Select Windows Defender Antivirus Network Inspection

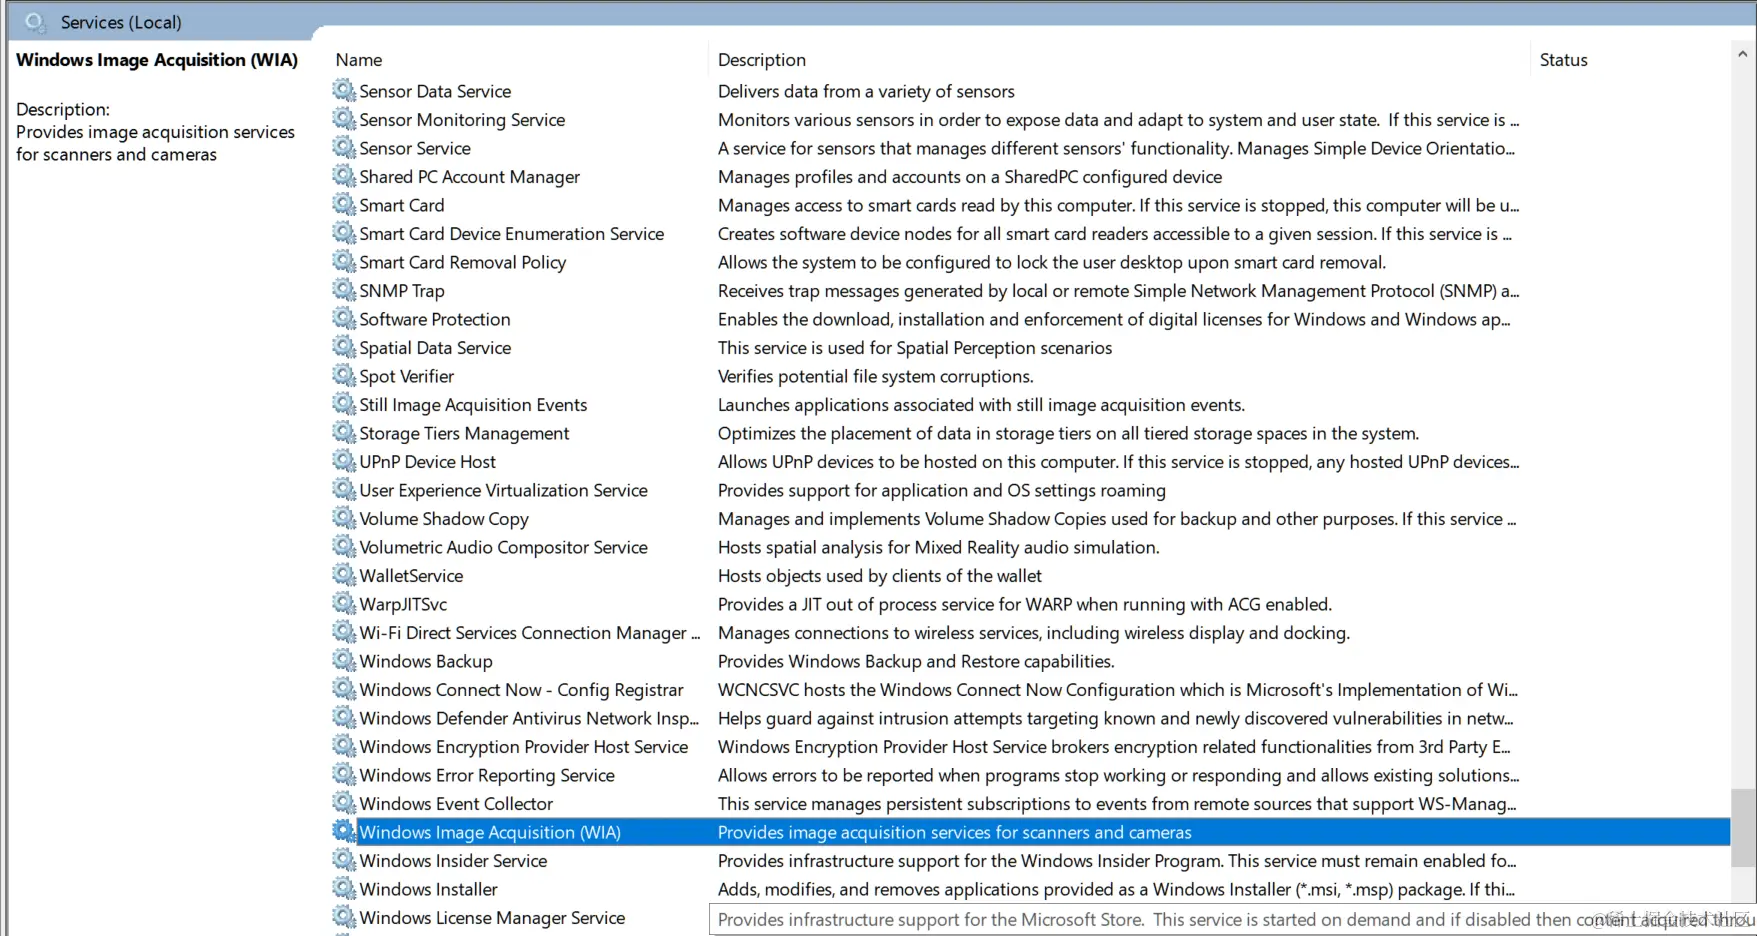[x=529, y=718]
